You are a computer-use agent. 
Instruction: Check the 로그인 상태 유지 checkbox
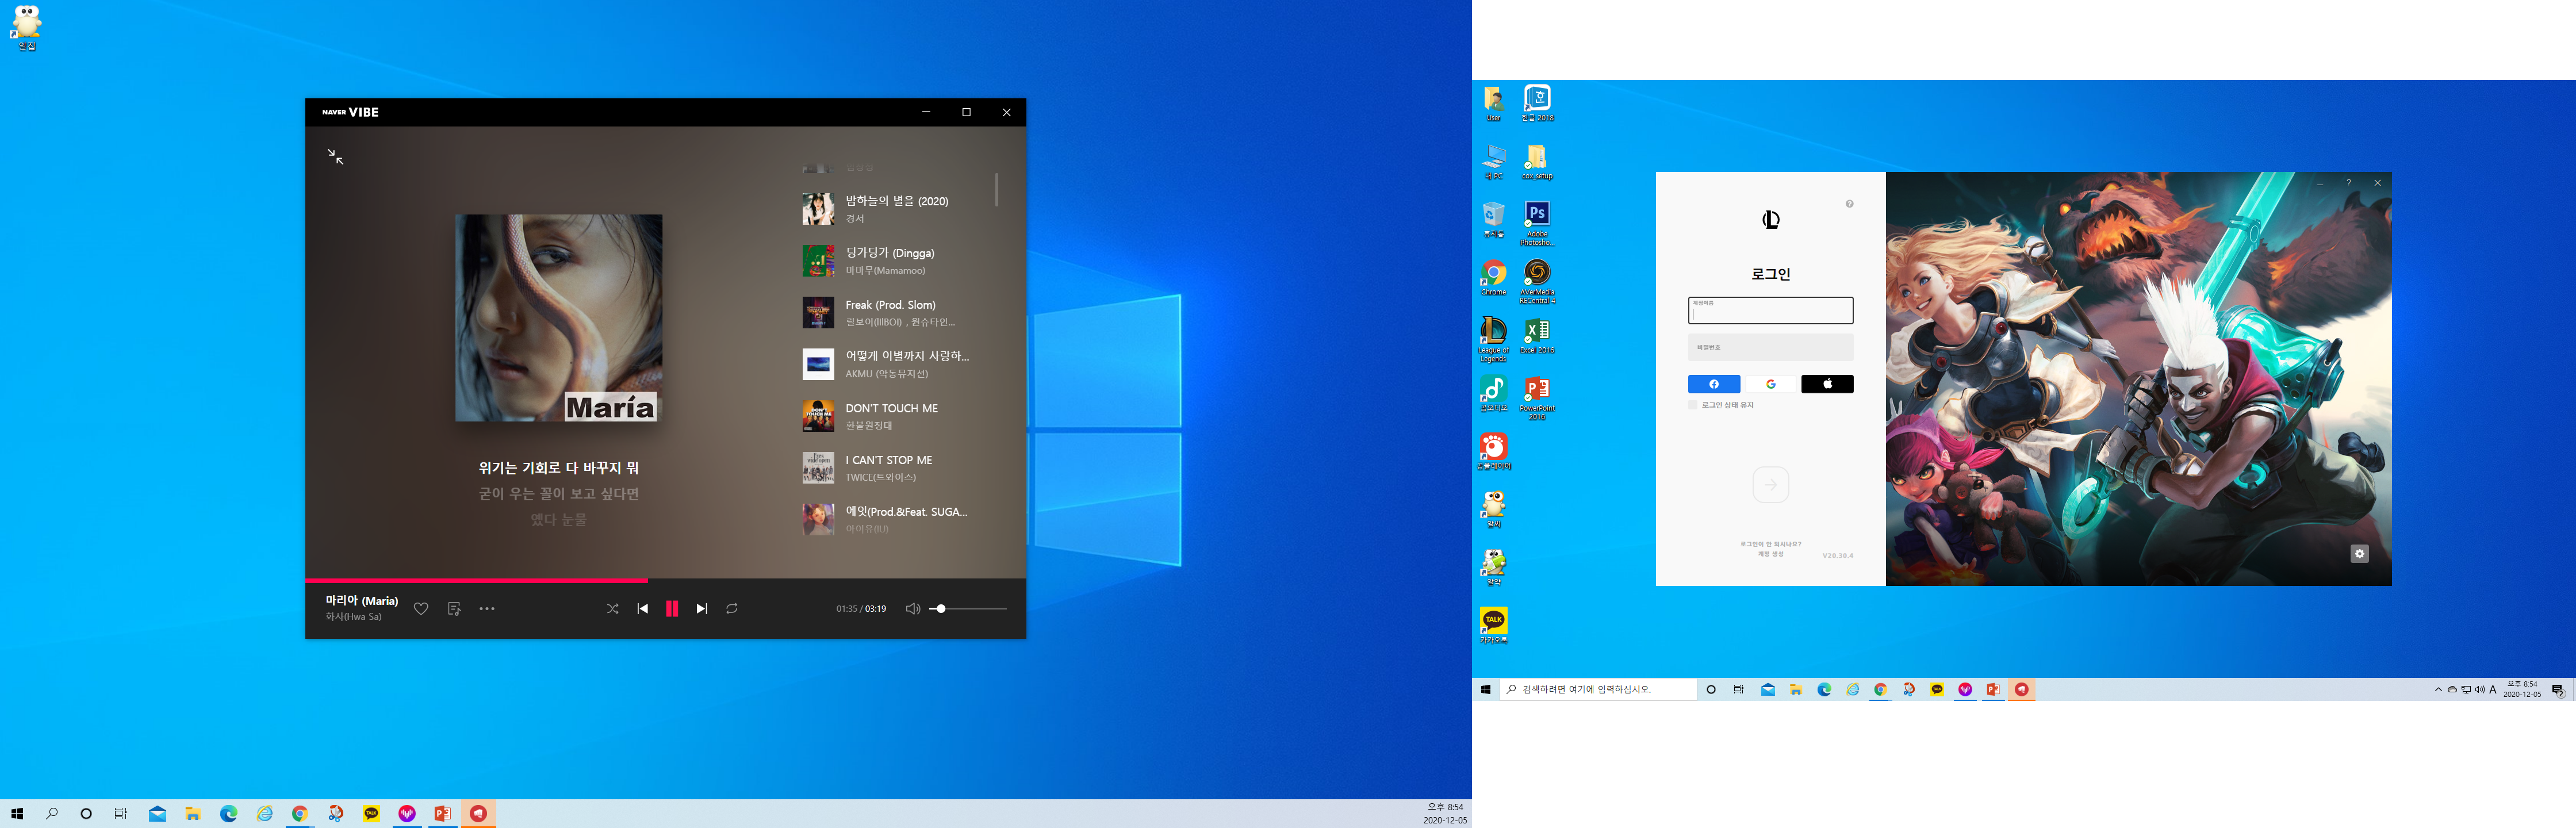click(x=1693, y=405)
